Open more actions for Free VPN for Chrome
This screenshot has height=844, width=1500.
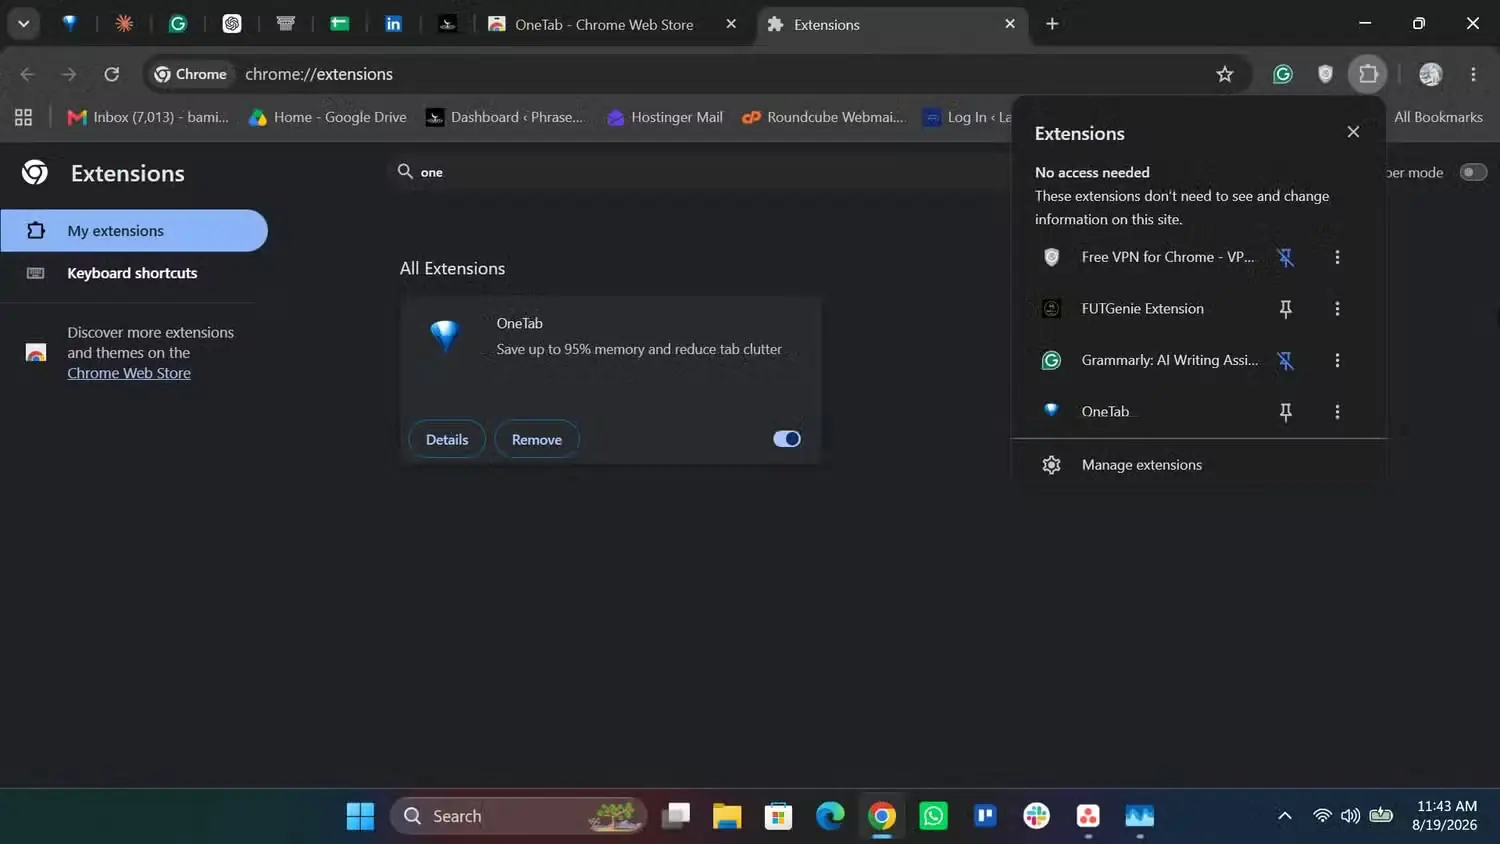(1337, 257)
